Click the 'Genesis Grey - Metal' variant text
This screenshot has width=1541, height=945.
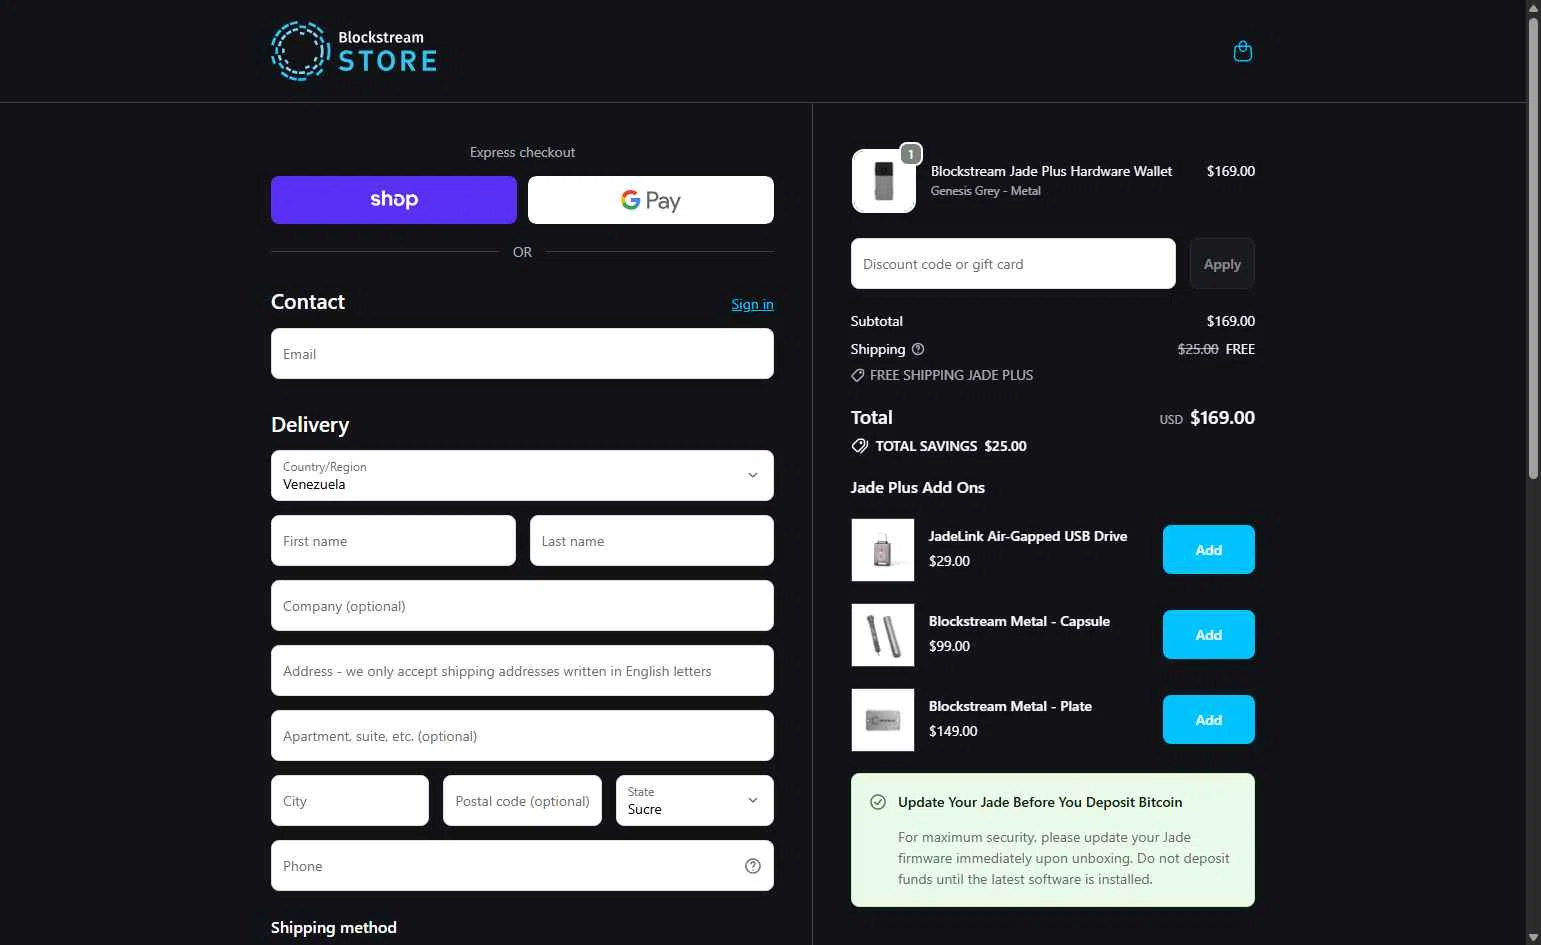985,191
